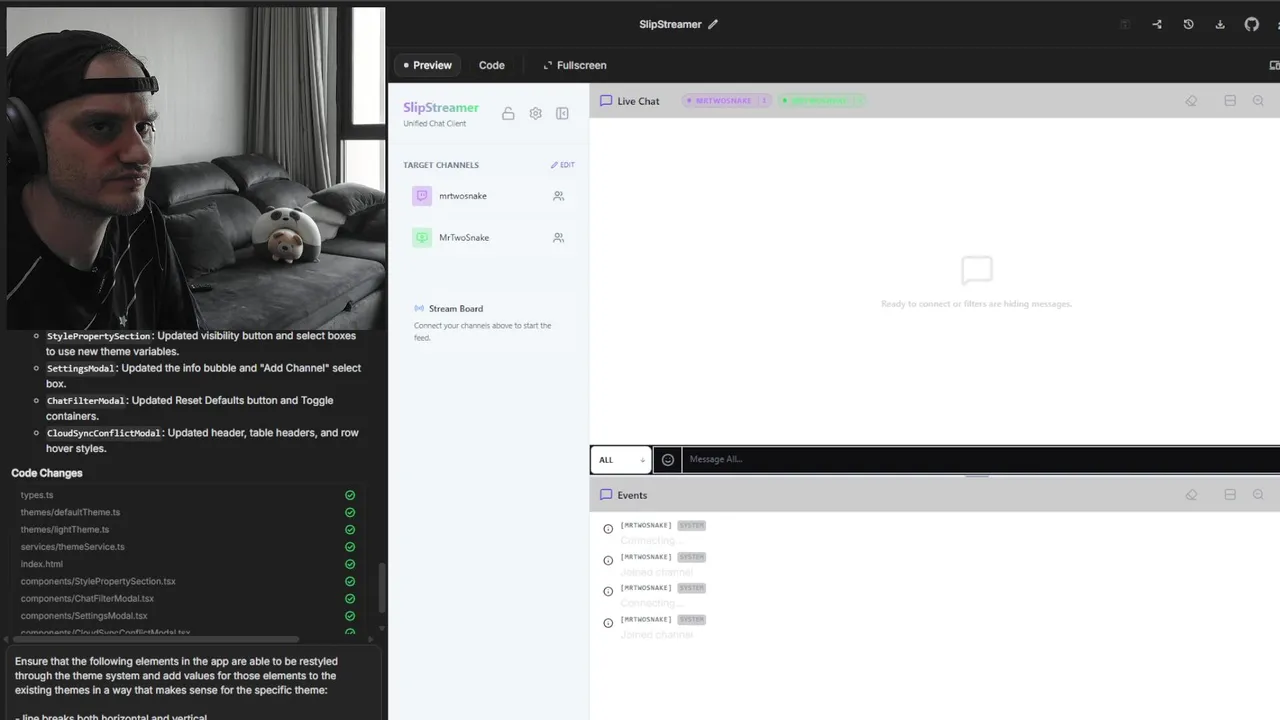
Task: Click the Code Changes heading
Action: 47,473
